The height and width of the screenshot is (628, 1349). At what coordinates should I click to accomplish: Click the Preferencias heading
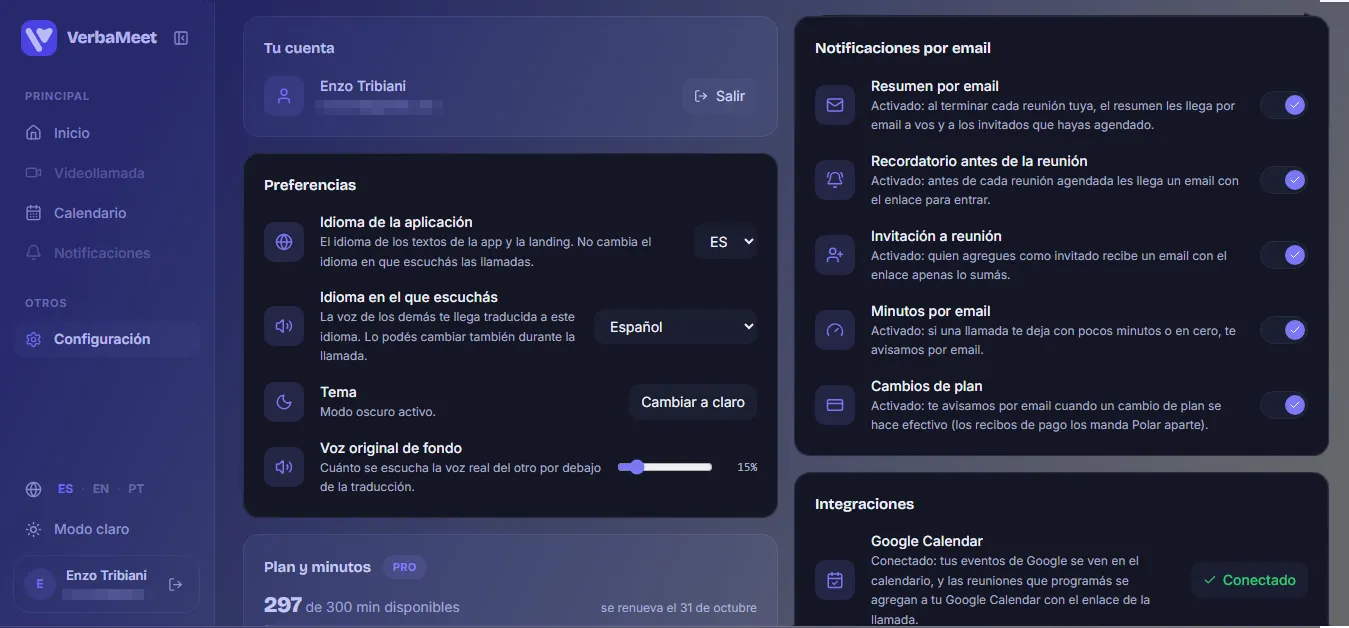coord(310,185)
